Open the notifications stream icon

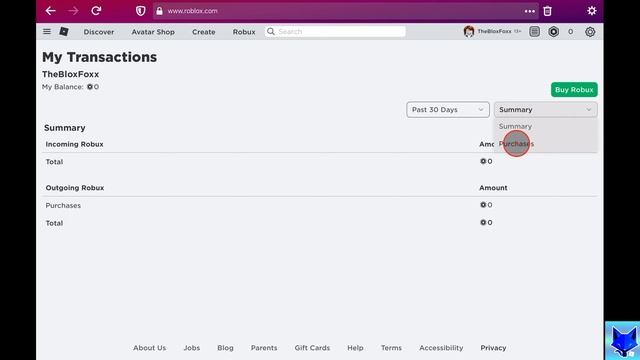(534, 31)
